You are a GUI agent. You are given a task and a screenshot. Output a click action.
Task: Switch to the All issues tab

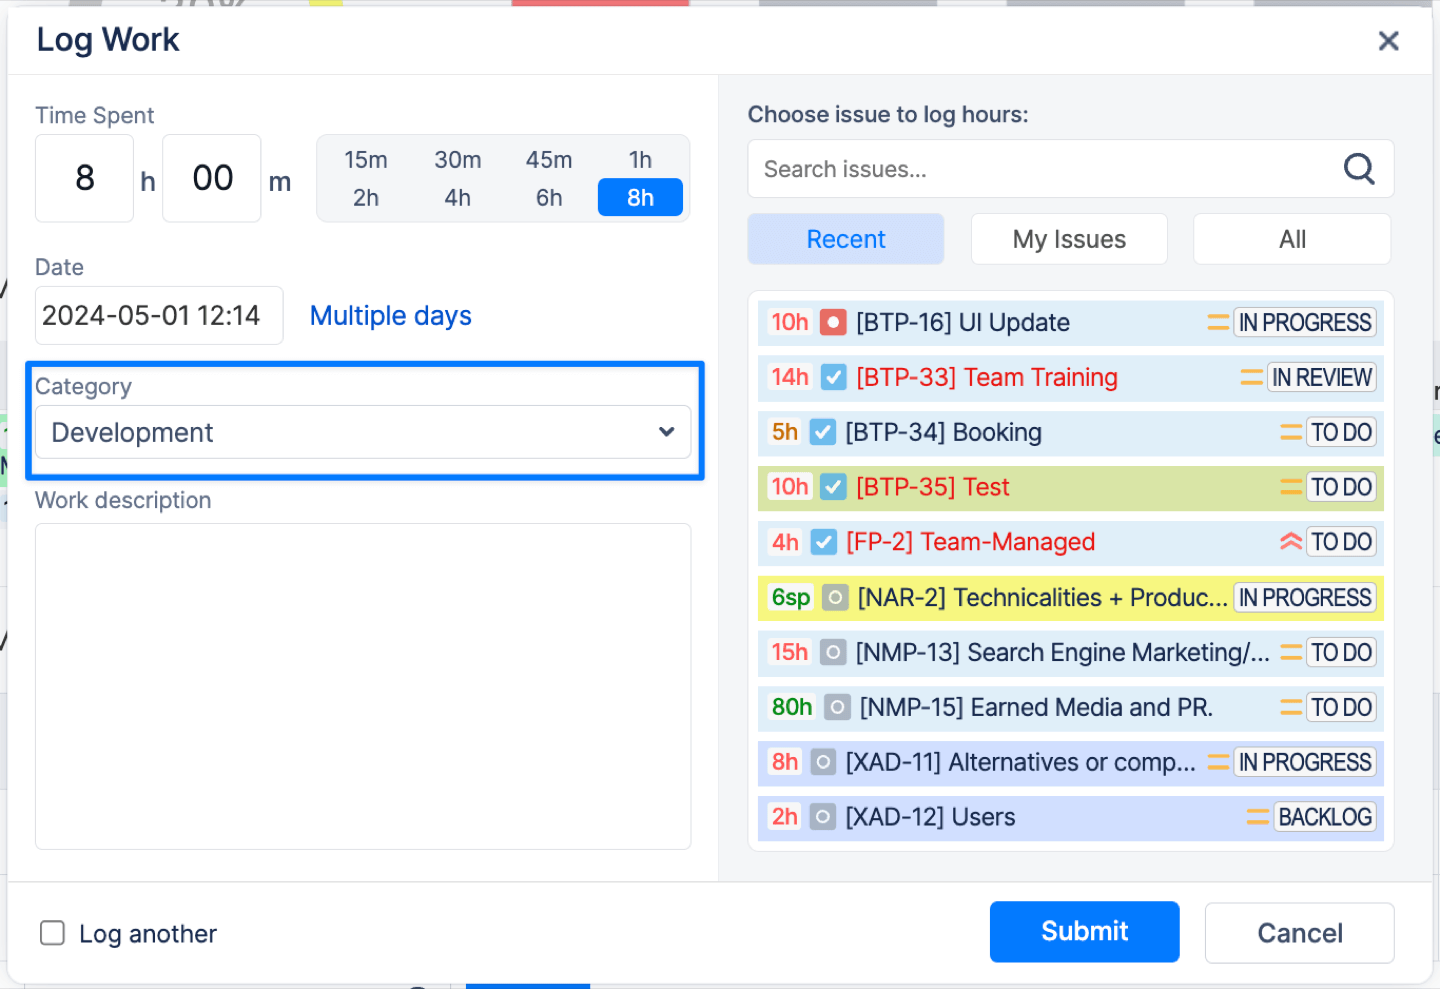pyautogui.click(x=1292, y=239)
